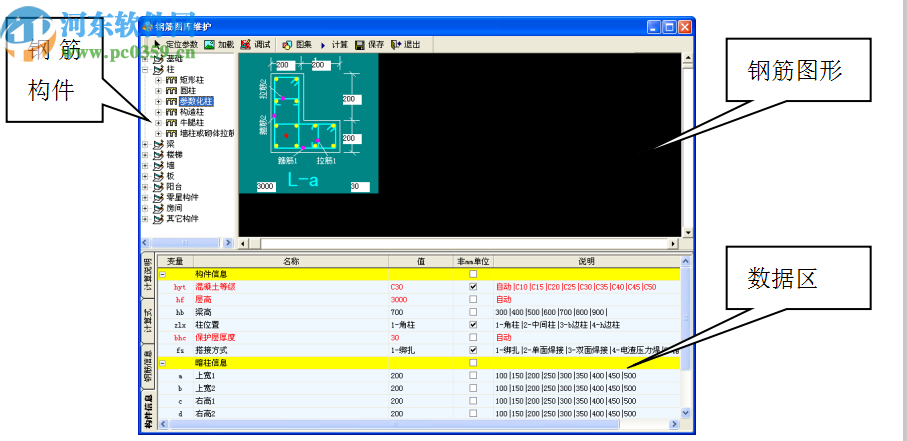The height and width of the screenshot is (441, 907).
Task: Expand the 阳台 tree node
Action: click(145, 186)
